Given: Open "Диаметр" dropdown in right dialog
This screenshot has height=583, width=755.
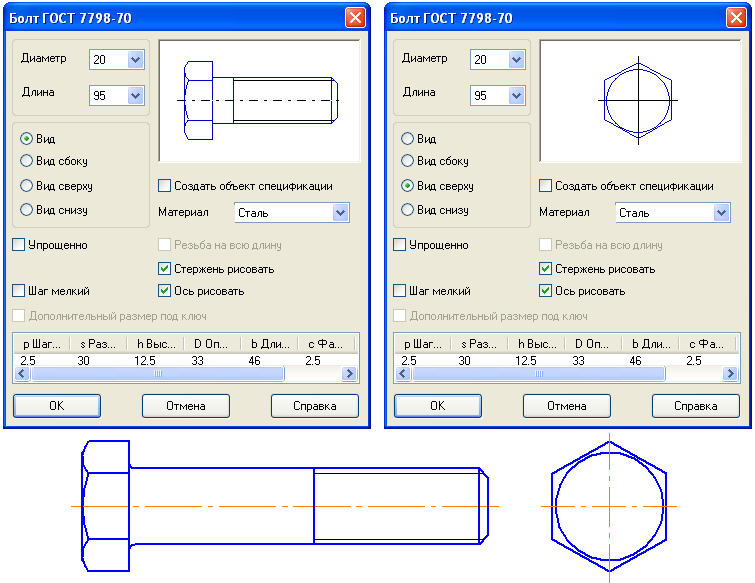Looking at the screenshot, I should [x=517, y=60].
